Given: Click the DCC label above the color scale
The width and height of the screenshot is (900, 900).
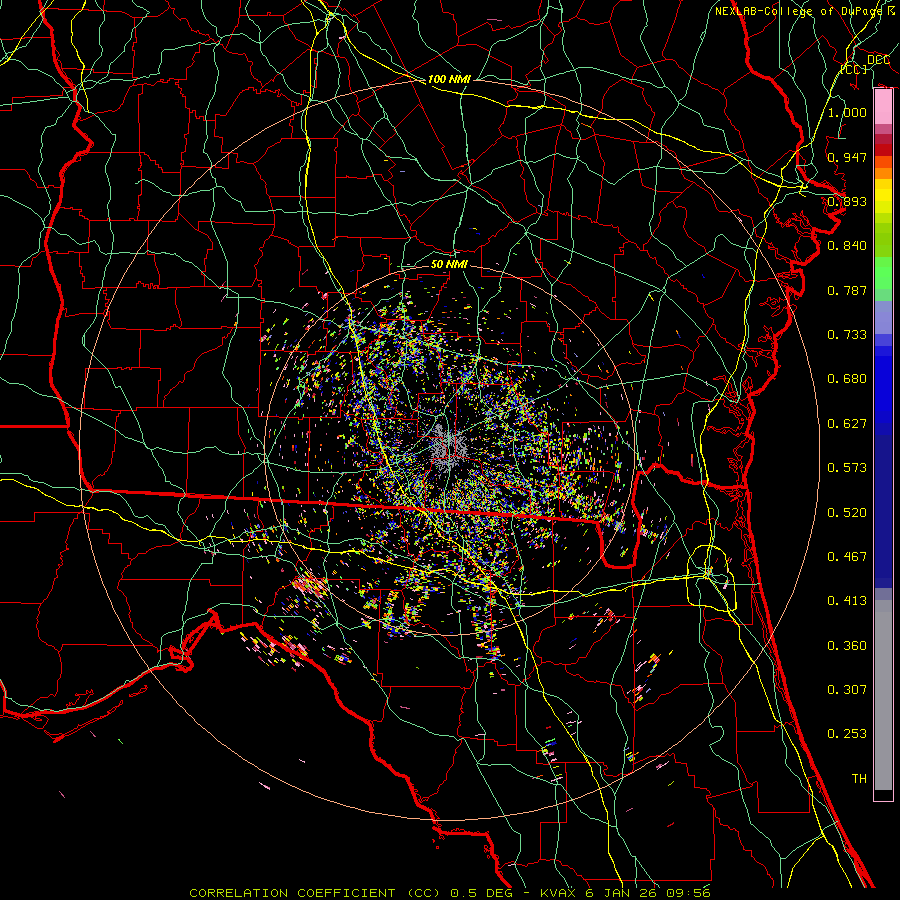Looking at the screenshot, I should (878, 60).
